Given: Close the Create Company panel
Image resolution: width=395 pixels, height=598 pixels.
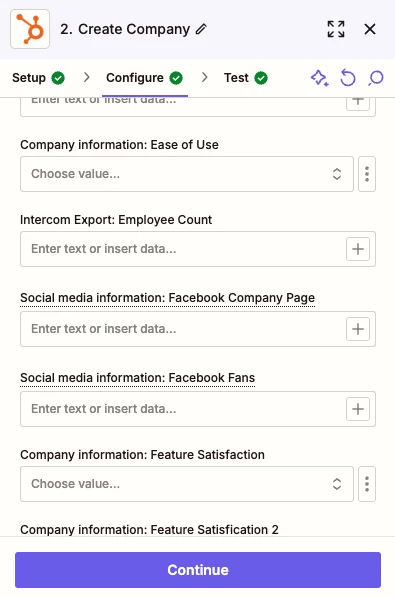Looking at the screenshot, I should 370,29.
